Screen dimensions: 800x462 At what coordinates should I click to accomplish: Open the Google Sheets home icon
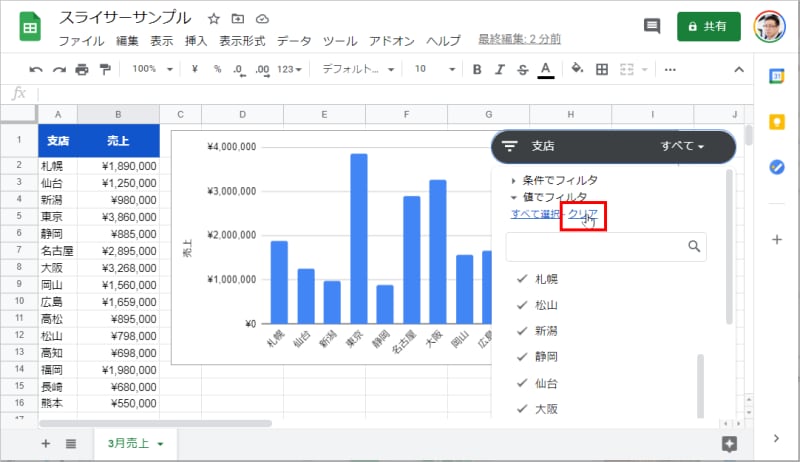click(x=30, y=27)
